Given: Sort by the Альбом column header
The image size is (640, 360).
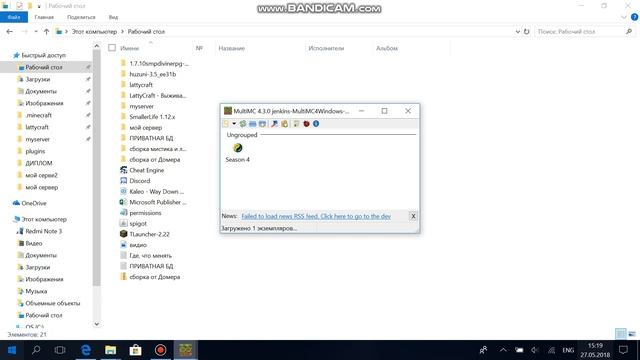Looking at the screenshot, I should pyautogui.click(x=387, y=48).
